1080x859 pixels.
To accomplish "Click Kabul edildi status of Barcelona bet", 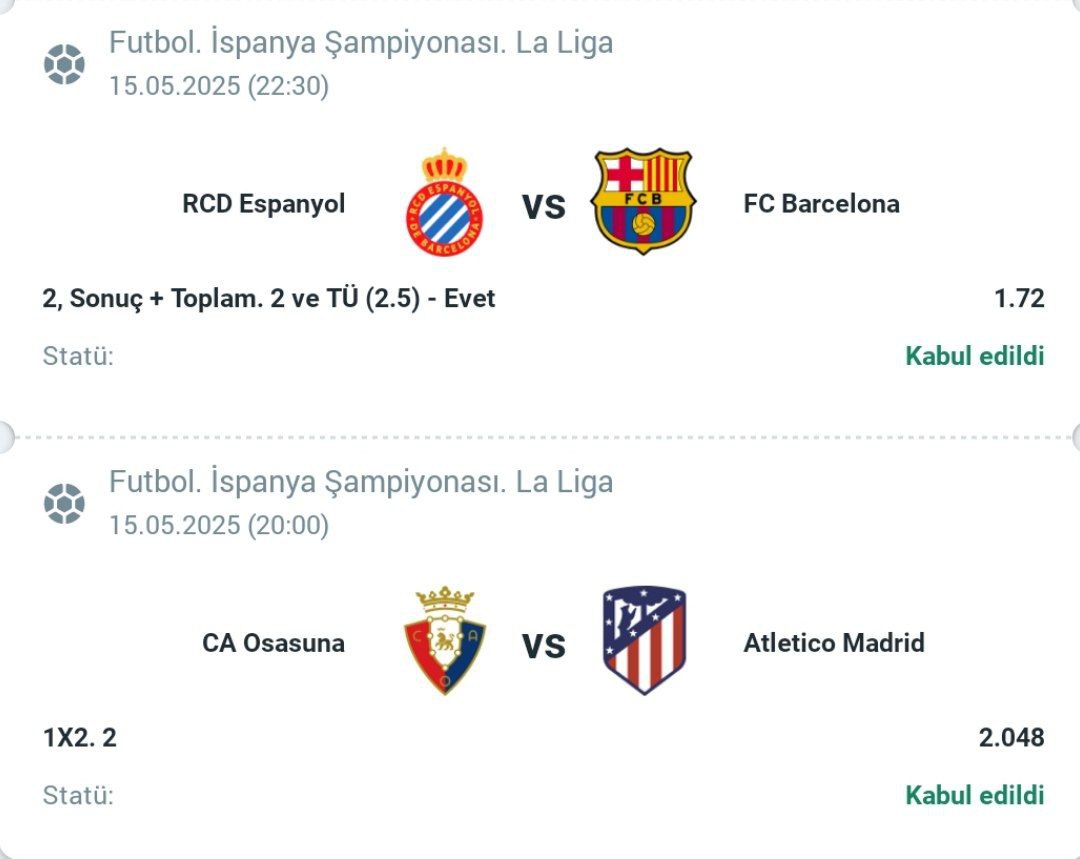I will point(975,356).
